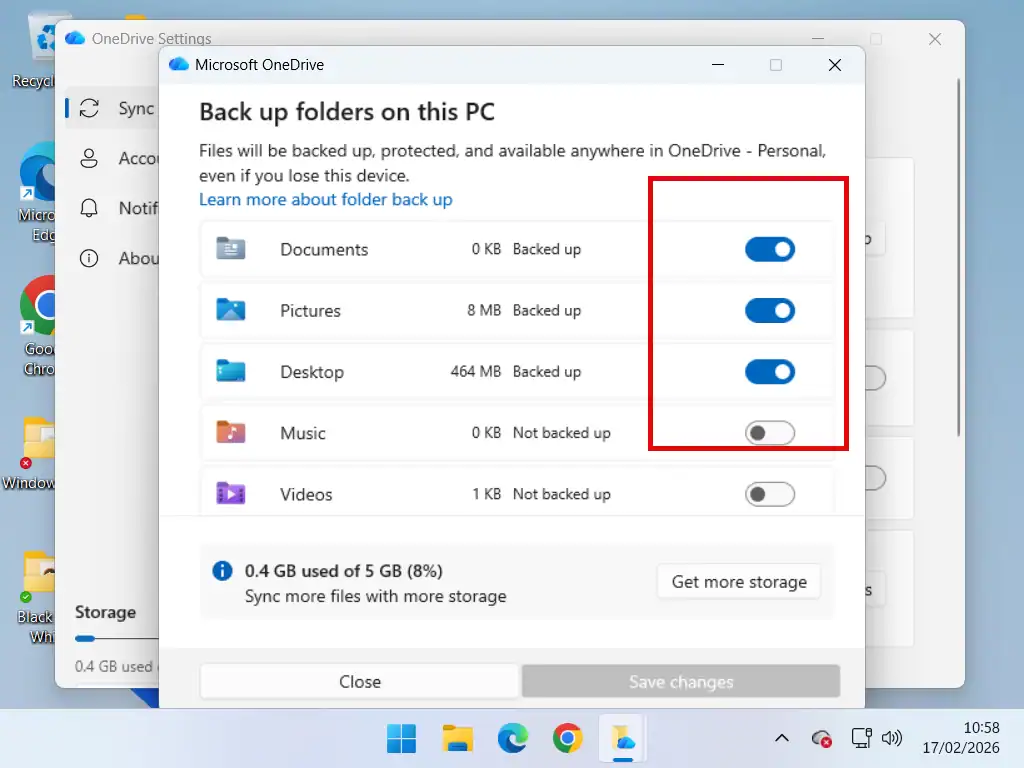Turn on backup for the Videos folder
Viewport: 1024px width, 768px height.
point(770,493)
